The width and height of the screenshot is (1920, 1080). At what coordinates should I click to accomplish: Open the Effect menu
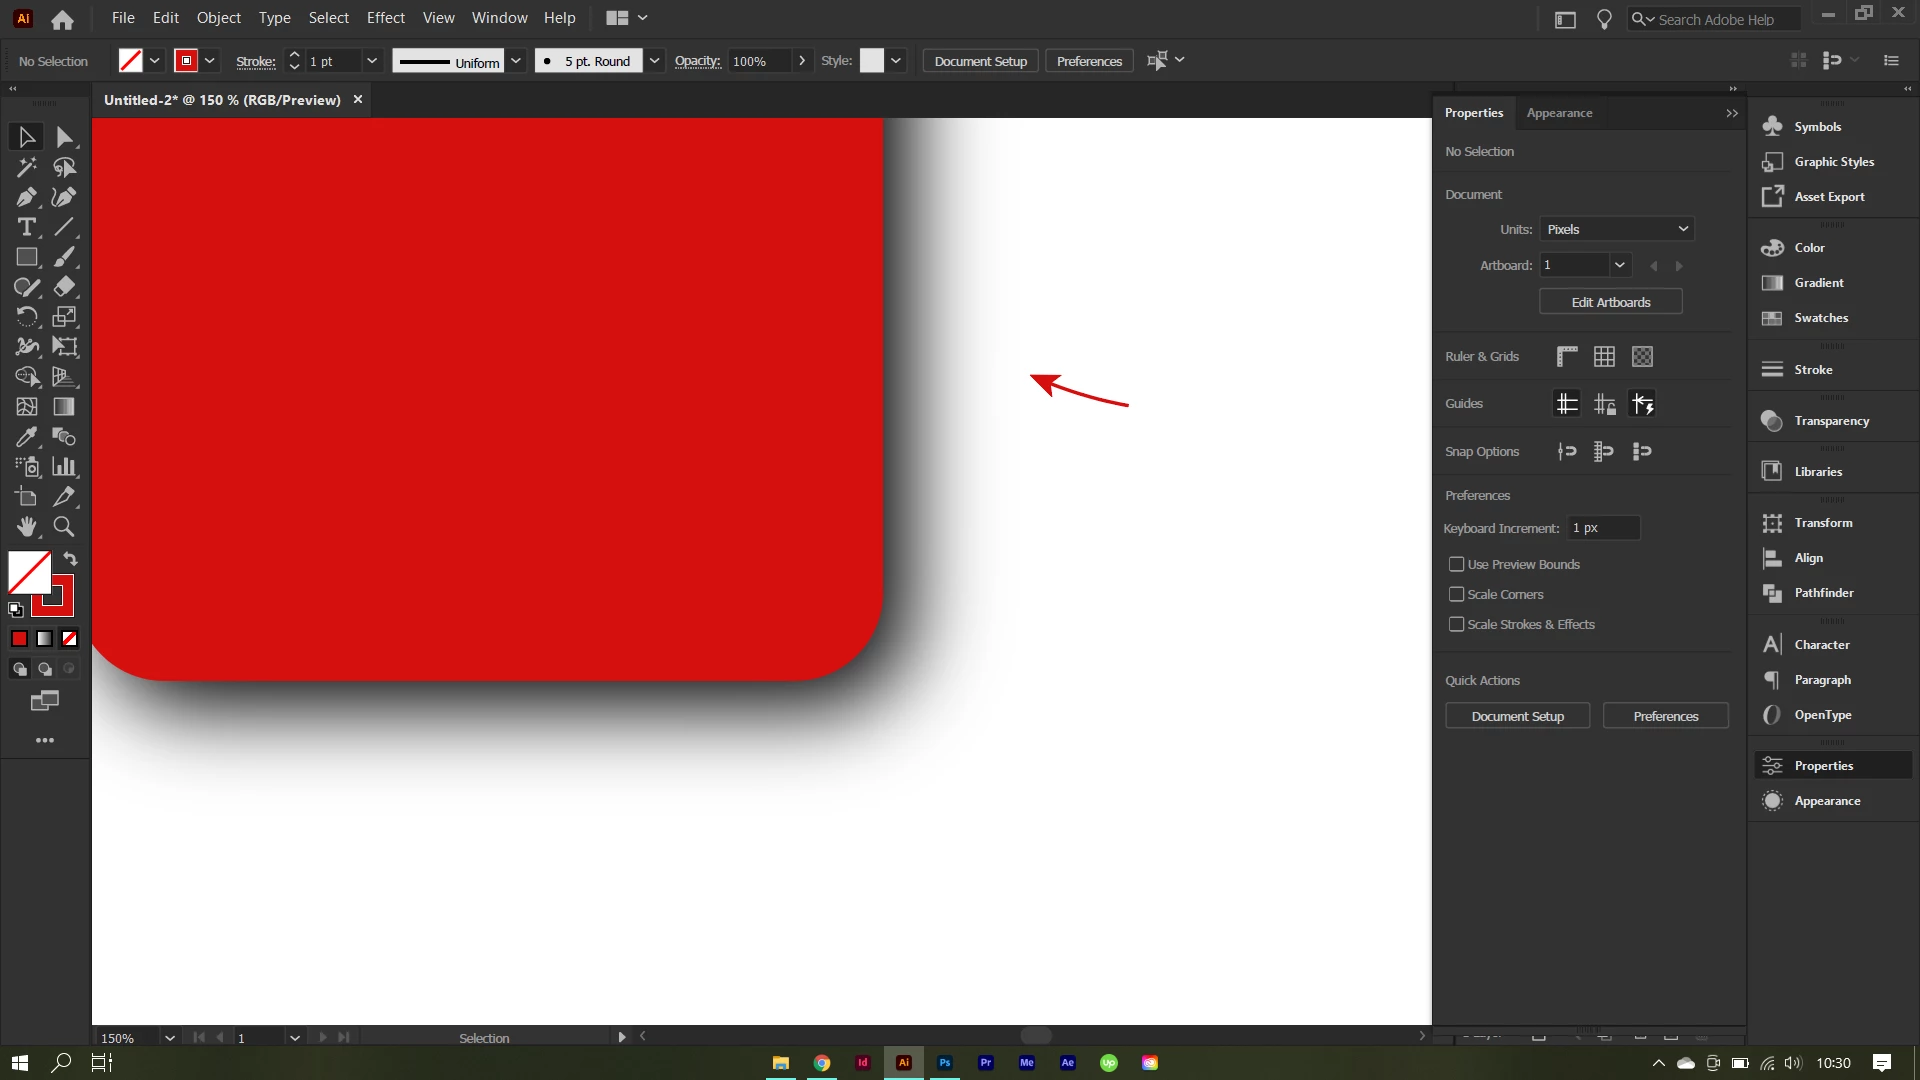[385, 18]
